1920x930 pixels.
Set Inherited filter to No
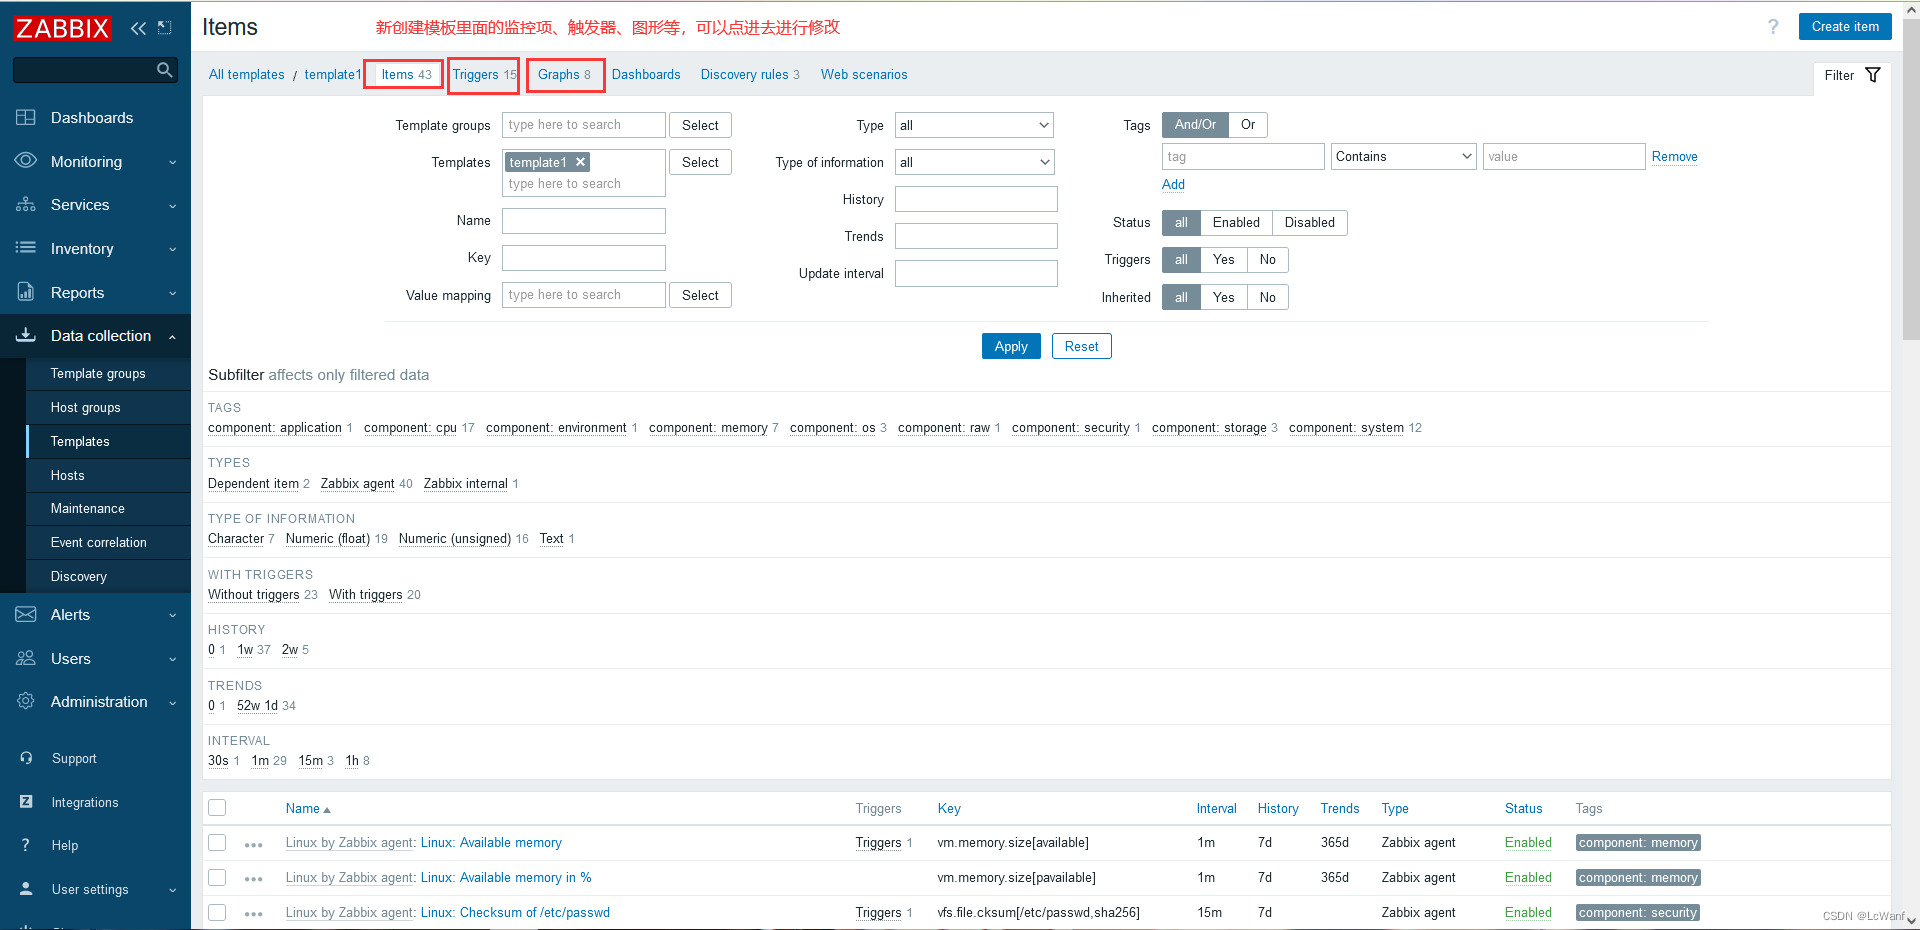1267,298
